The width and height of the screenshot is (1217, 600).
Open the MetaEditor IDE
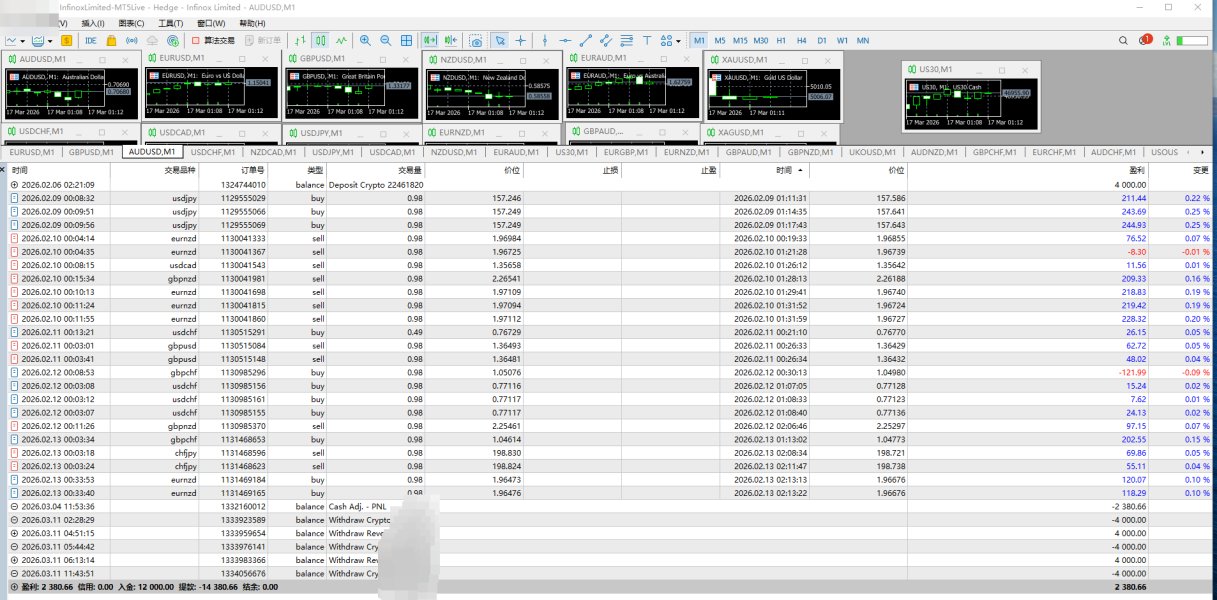tap(91, 41)
